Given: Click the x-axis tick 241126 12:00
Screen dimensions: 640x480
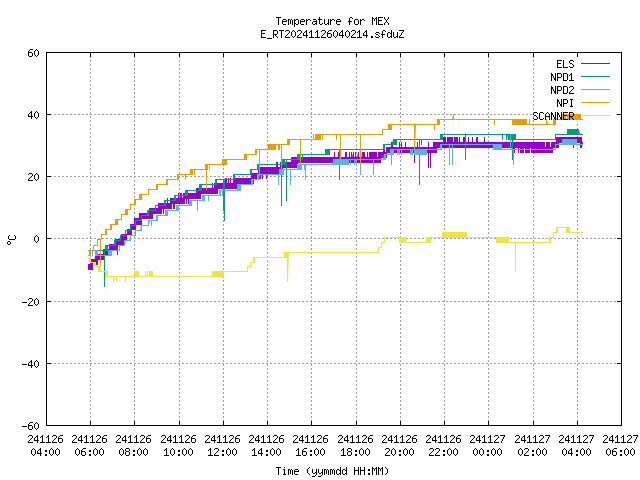Looking at the screenshot, I should point(223,446).
